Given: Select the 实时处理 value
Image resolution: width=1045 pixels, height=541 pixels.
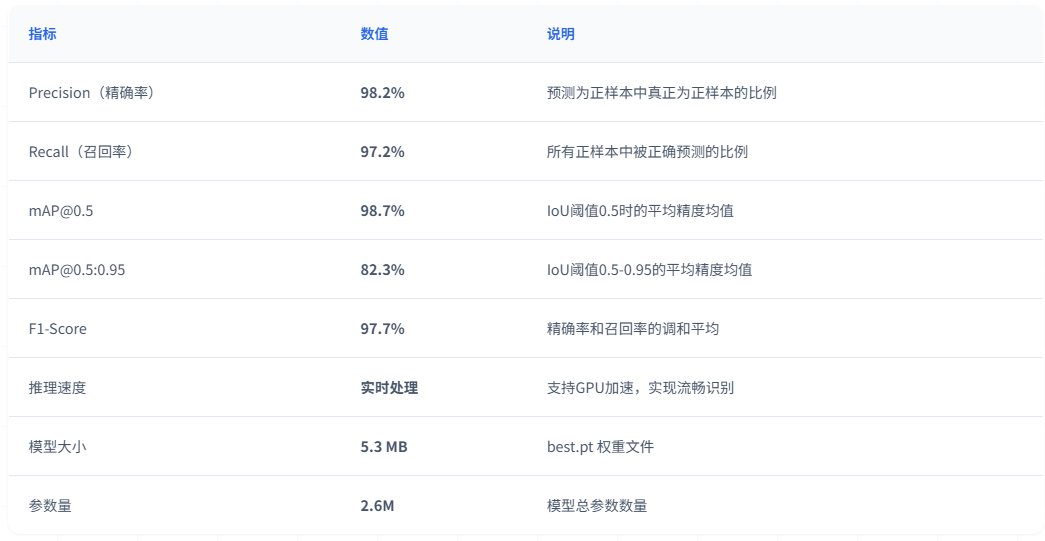Looking at the screenshot, I should [x=389, y=388].
